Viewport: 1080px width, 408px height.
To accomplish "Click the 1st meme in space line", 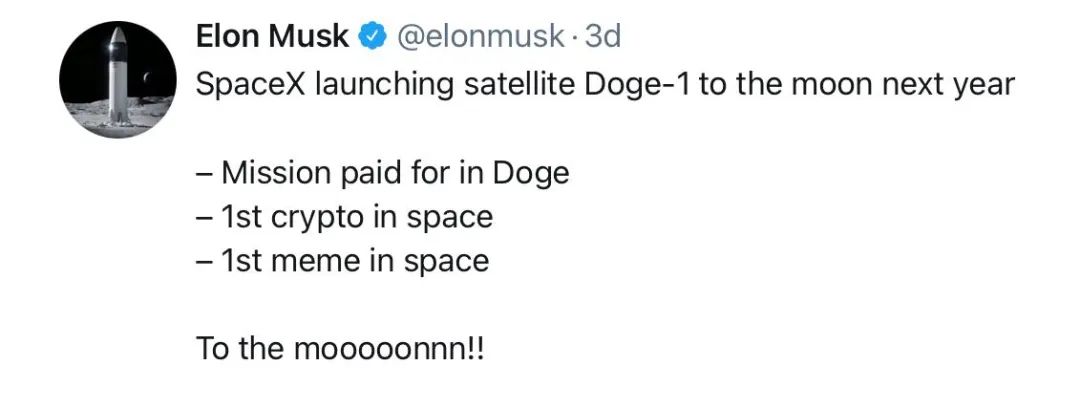I will coord(342,262).
